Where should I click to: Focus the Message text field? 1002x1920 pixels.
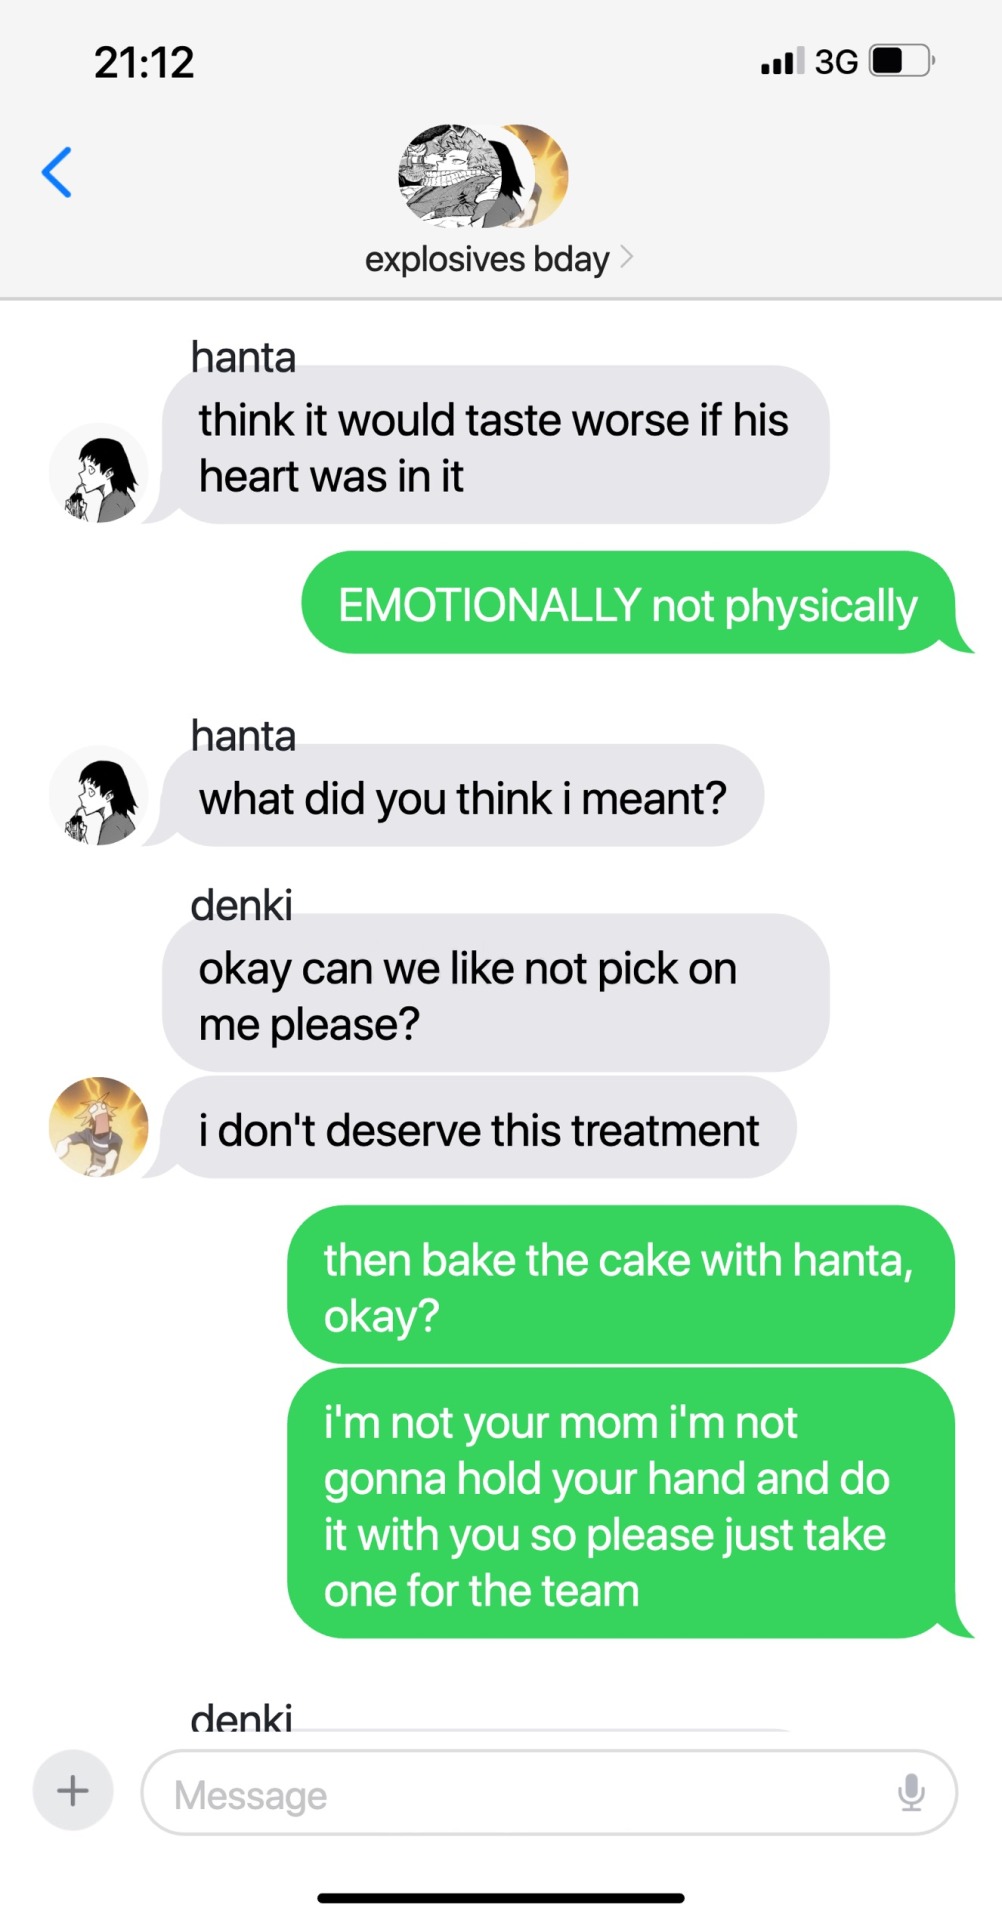549,1792
